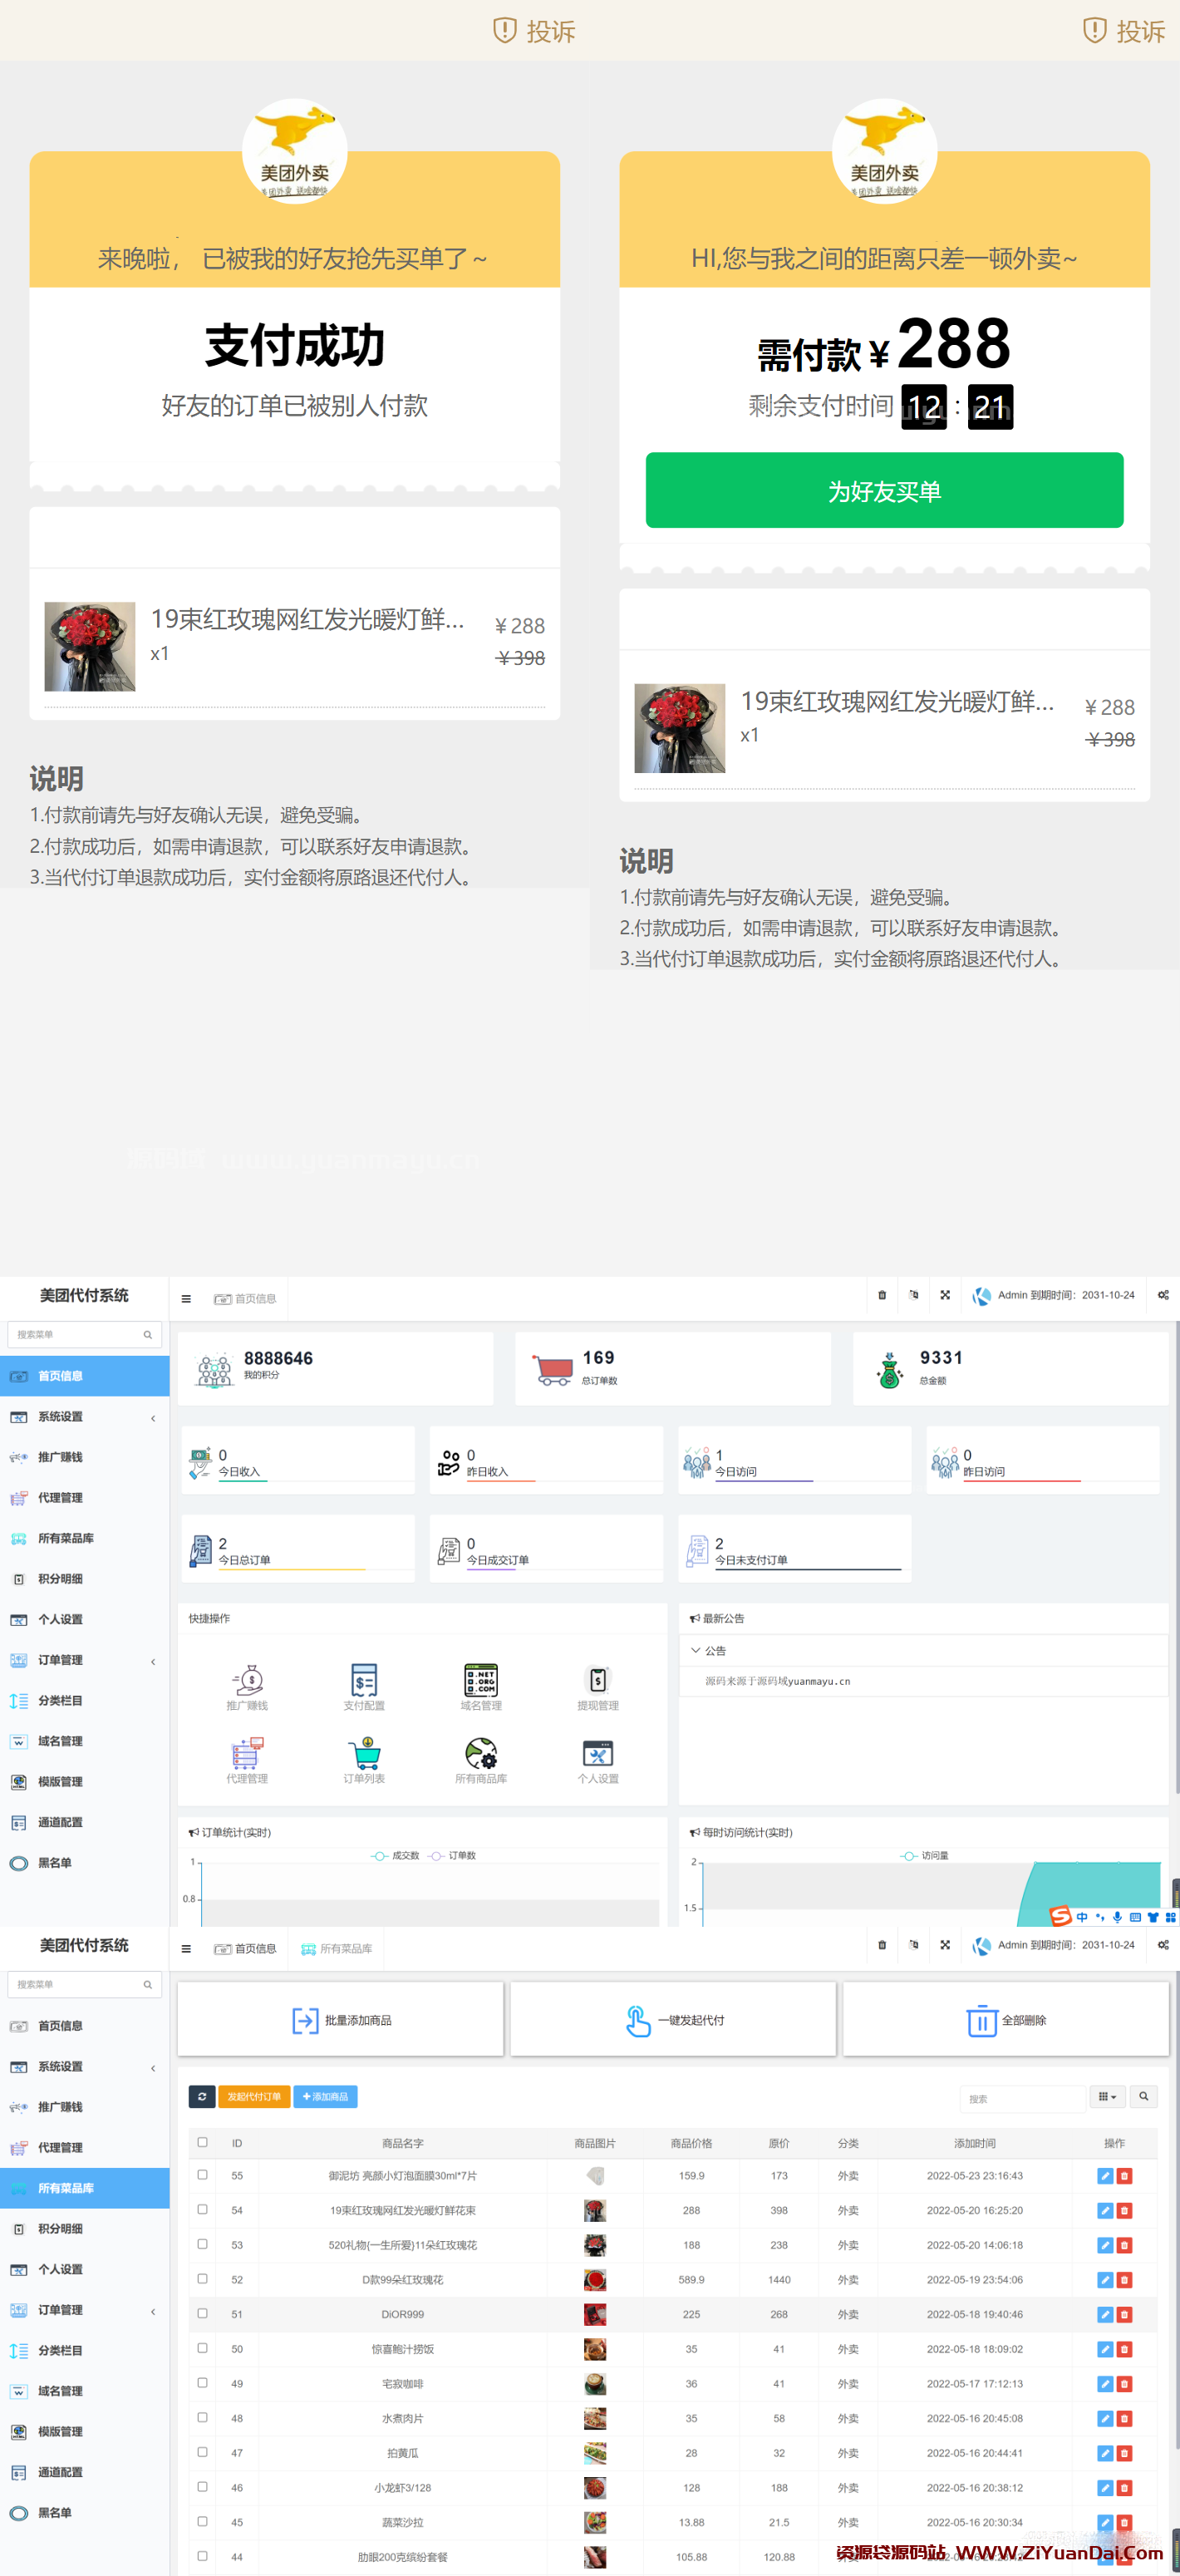Check the box for product ID 55
This screenshot has height=2576, width=1180.
click(202, 2175)
